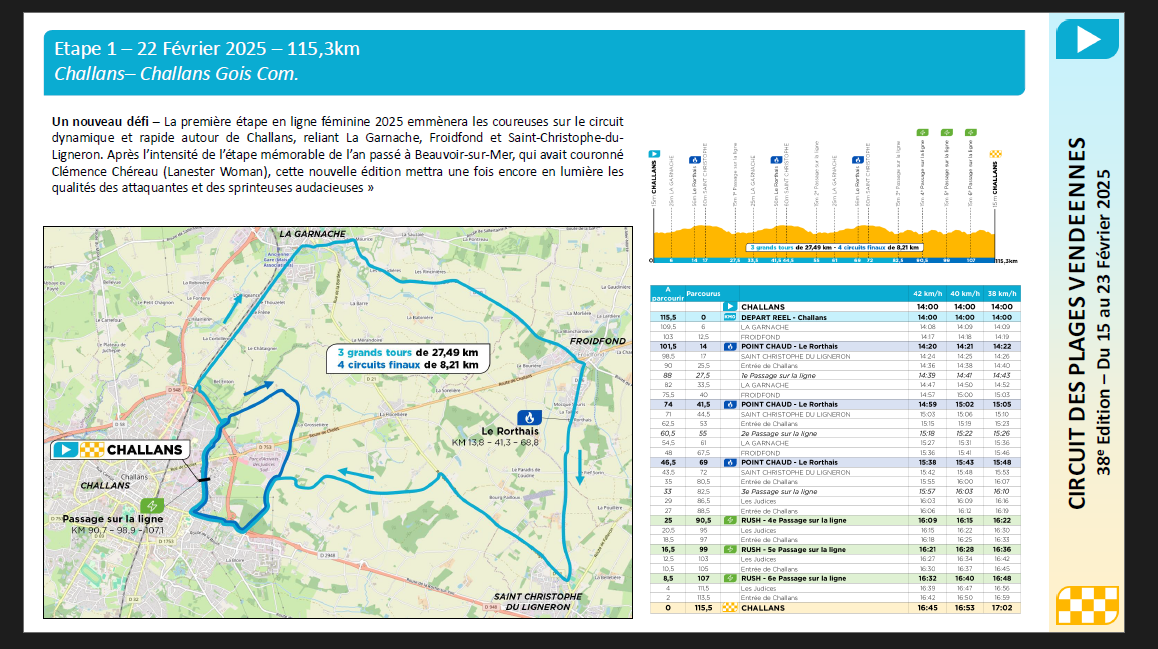Click the profile flame icon at km 14

(695, 159)
